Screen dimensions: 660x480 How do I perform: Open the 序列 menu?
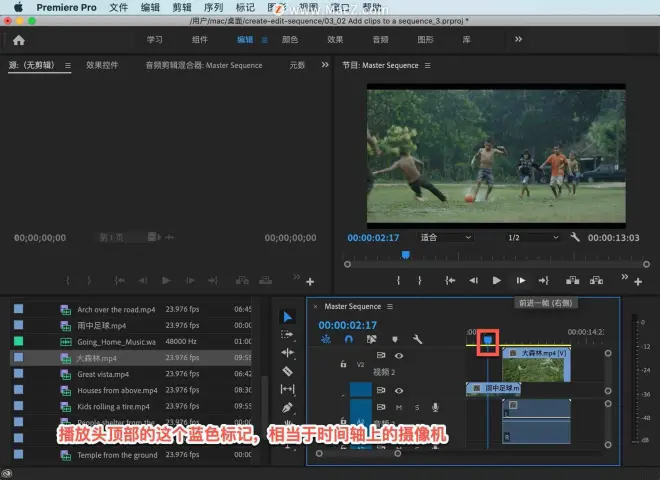pyautogui.click(x=213, y=8)
